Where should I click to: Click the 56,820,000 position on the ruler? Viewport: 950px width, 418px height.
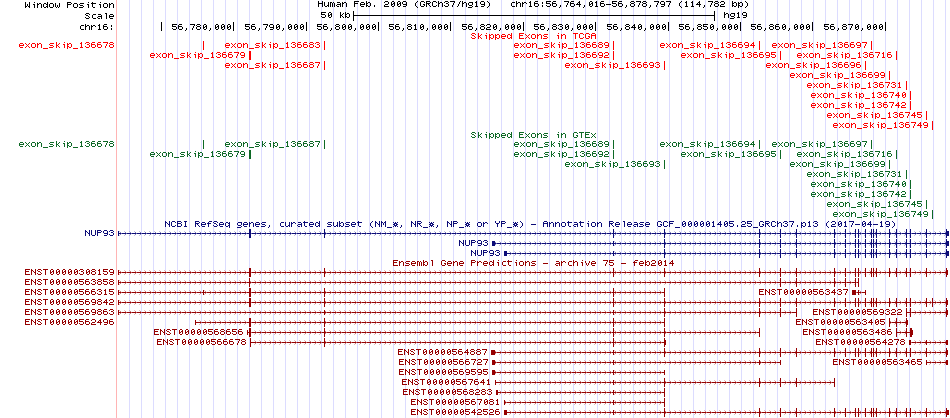[x=495, y=26]
